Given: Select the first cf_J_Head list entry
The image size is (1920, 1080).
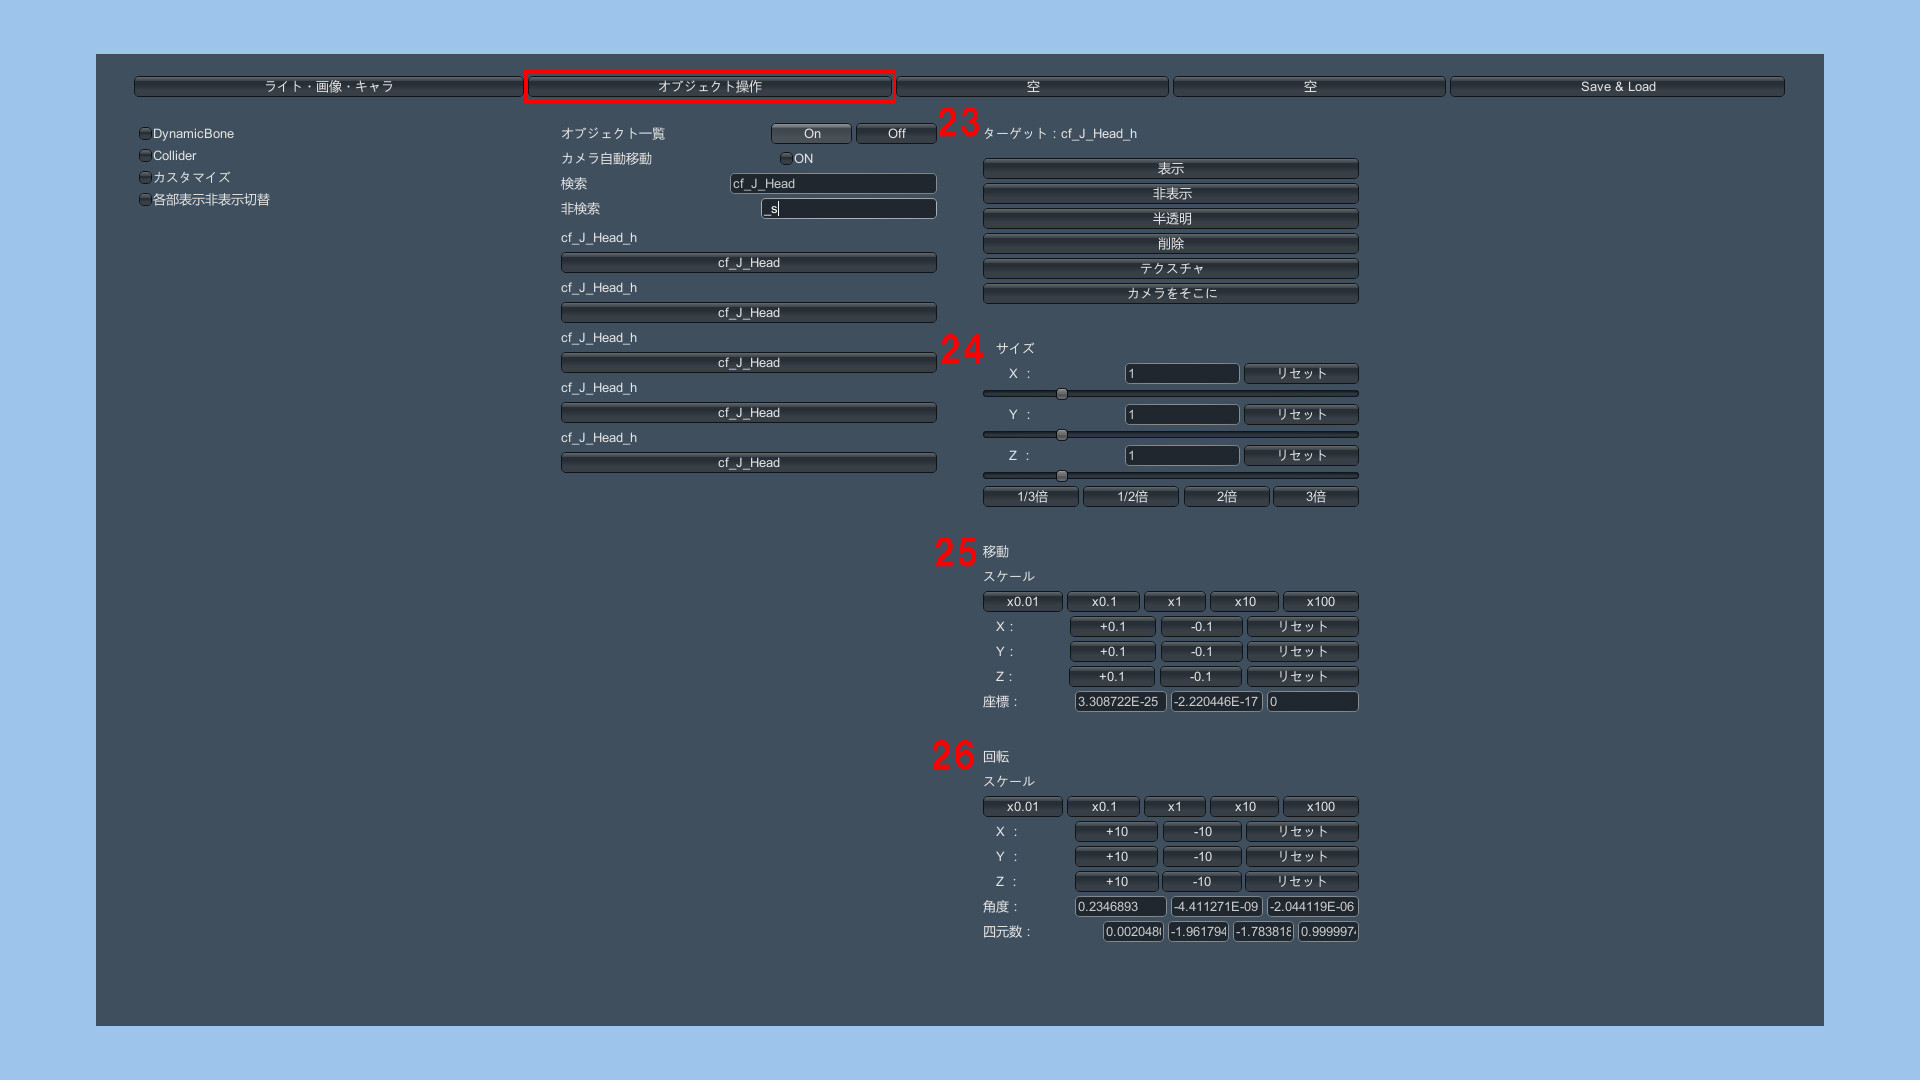Looking at the screenshot, I should click(x=748, y=262).
